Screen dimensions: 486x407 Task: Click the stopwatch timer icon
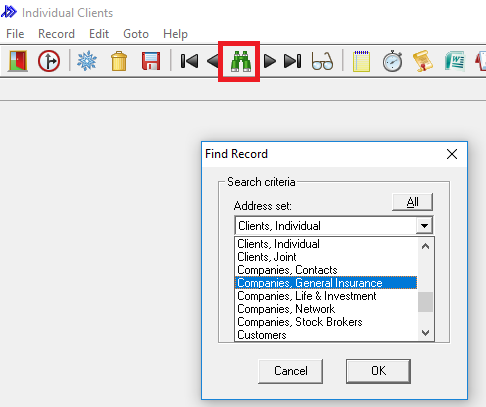392,61
